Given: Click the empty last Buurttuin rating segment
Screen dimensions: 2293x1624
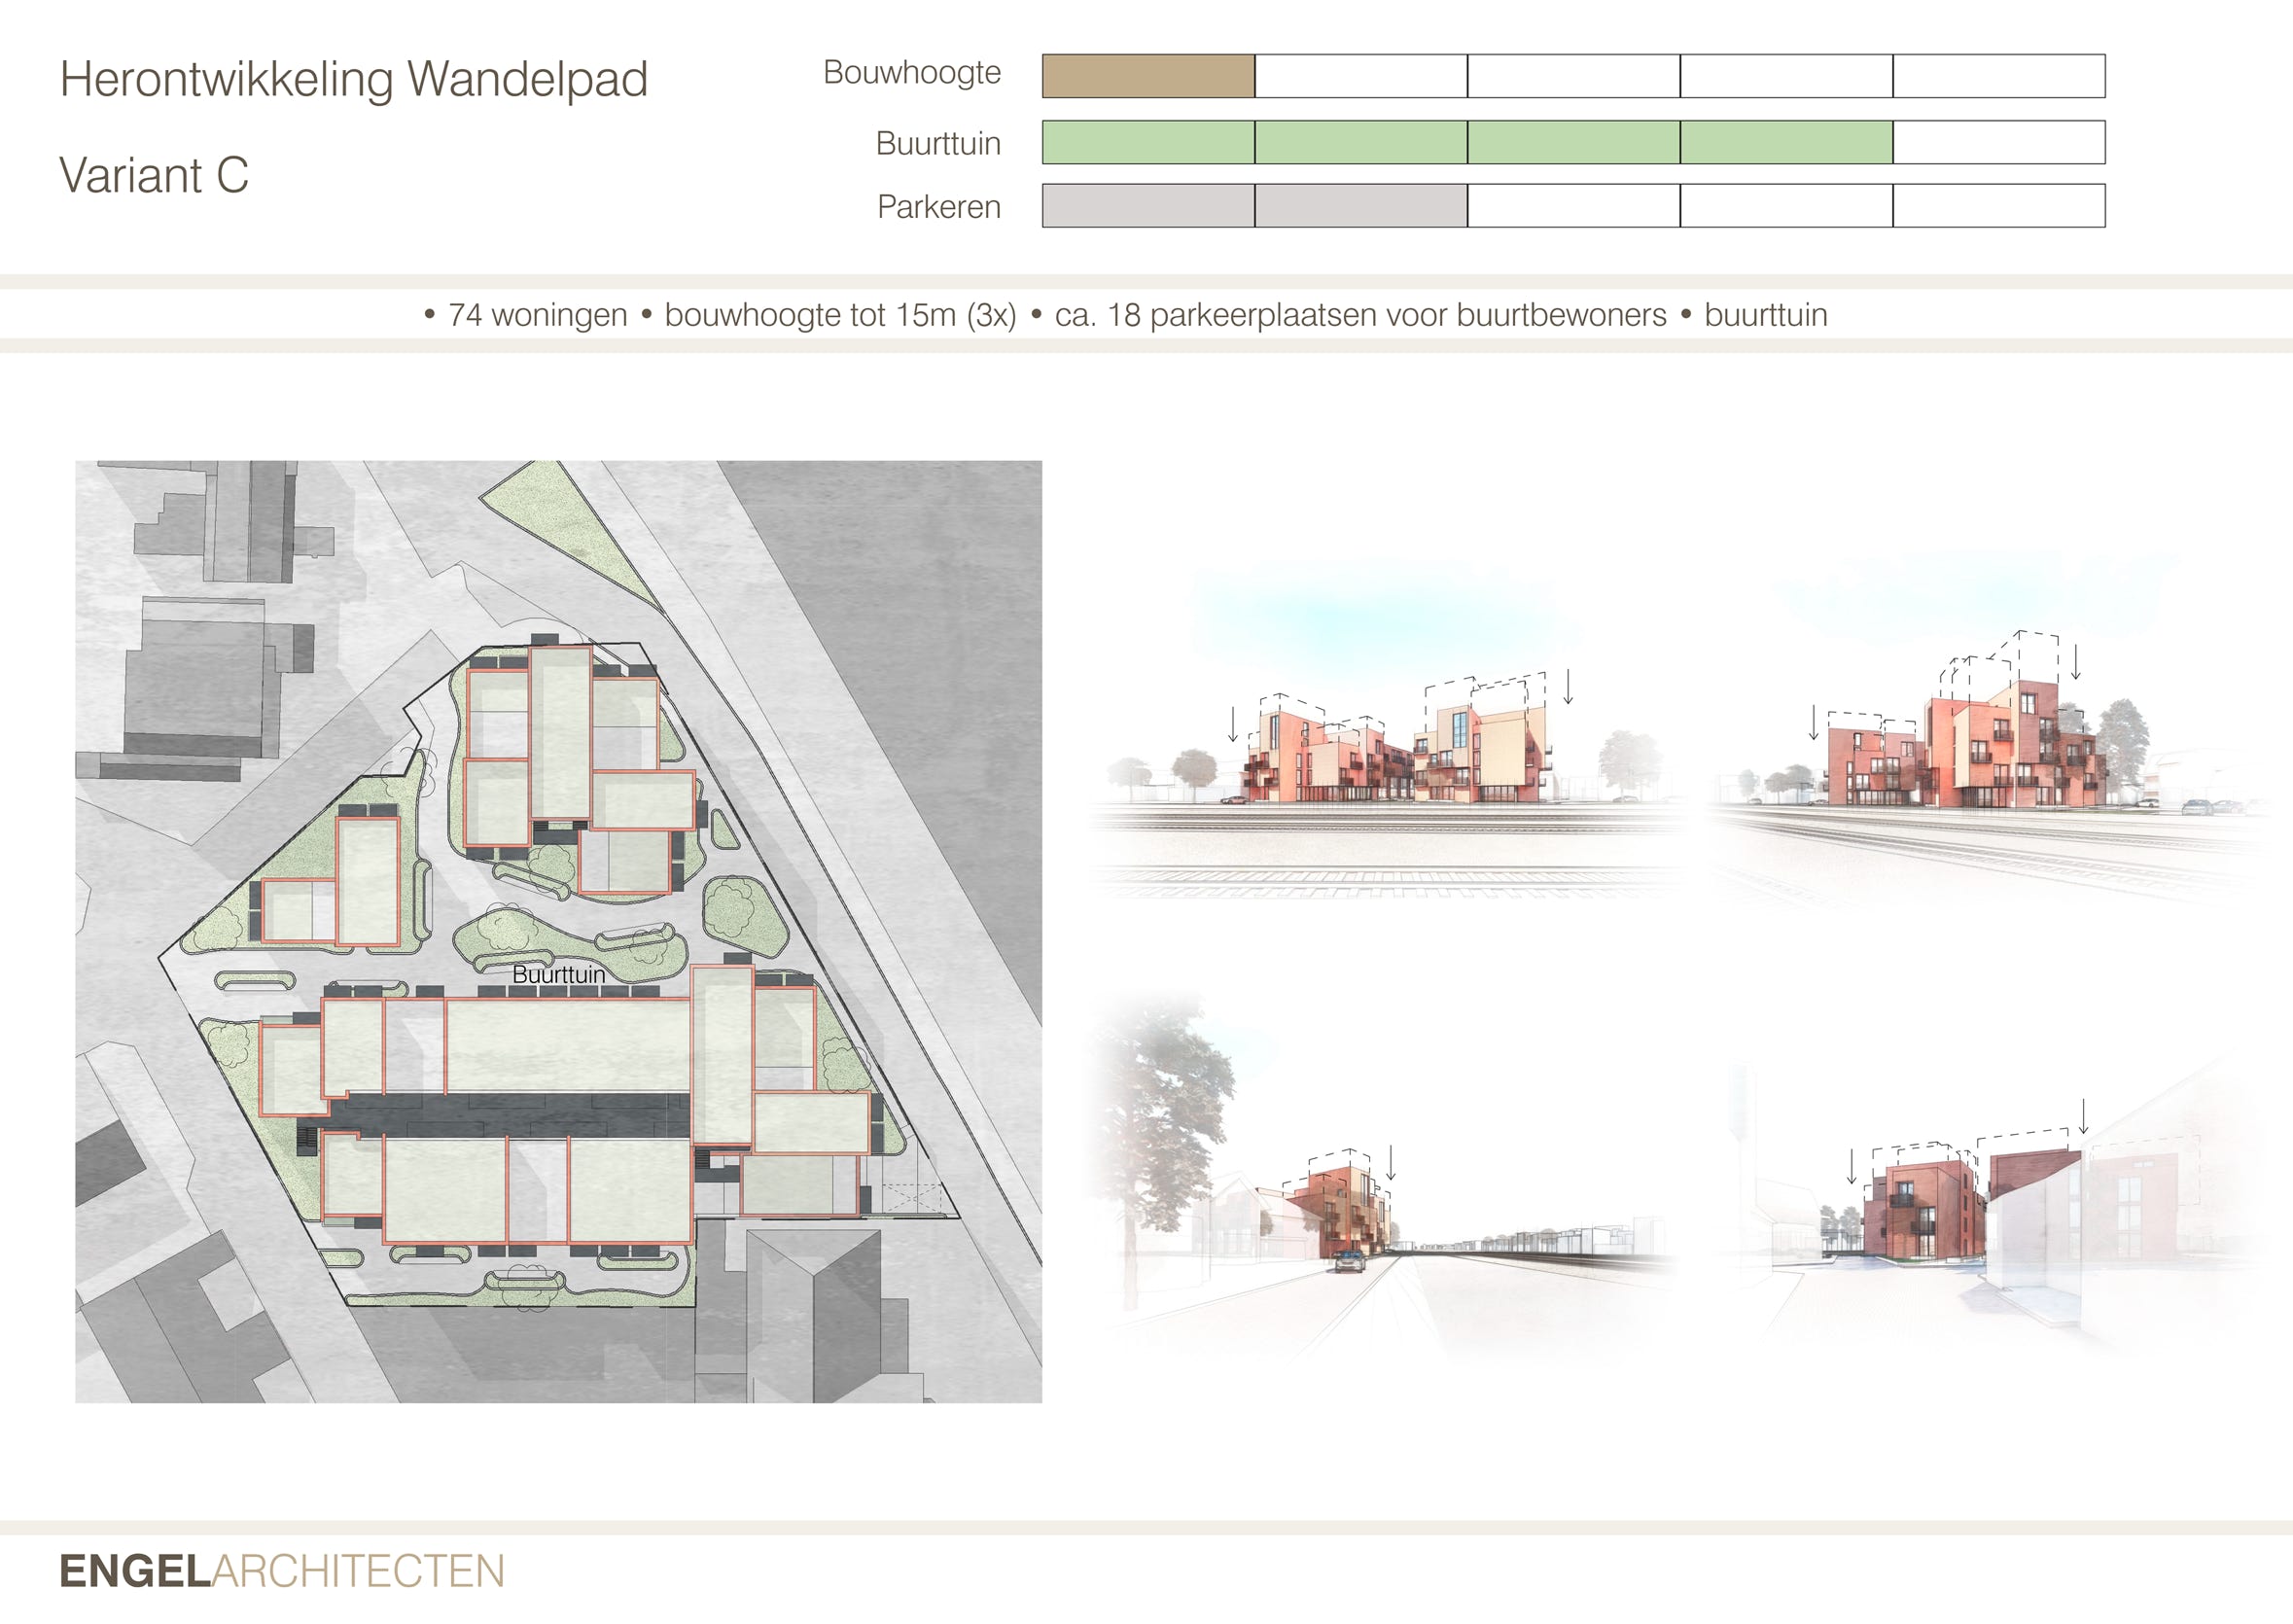Looking at the screenshot, I should pos(1998,142).
